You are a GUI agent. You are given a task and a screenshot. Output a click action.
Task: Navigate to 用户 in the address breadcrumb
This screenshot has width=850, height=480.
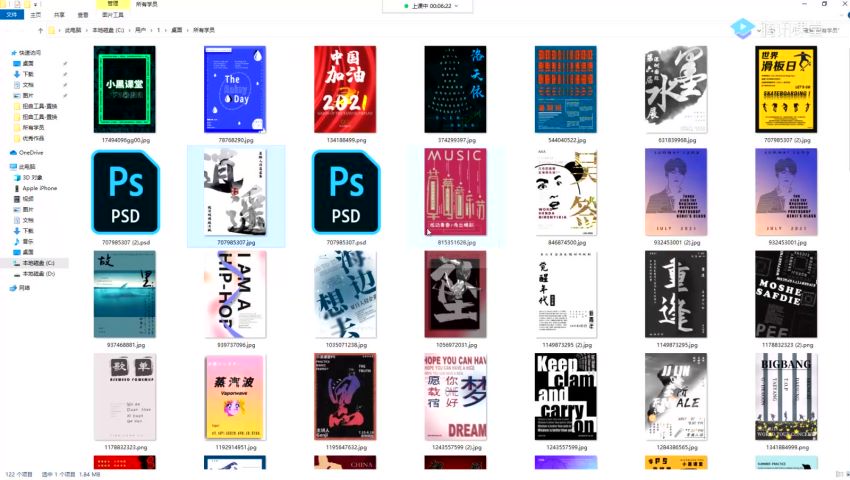(x=140, y=30)
